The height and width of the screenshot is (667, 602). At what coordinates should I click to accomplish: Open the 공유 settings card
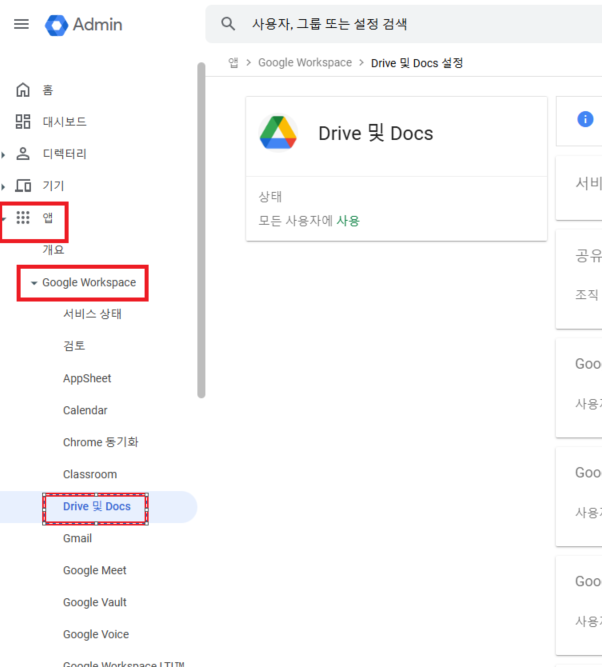pyautogui.click(x=579, y=279)
